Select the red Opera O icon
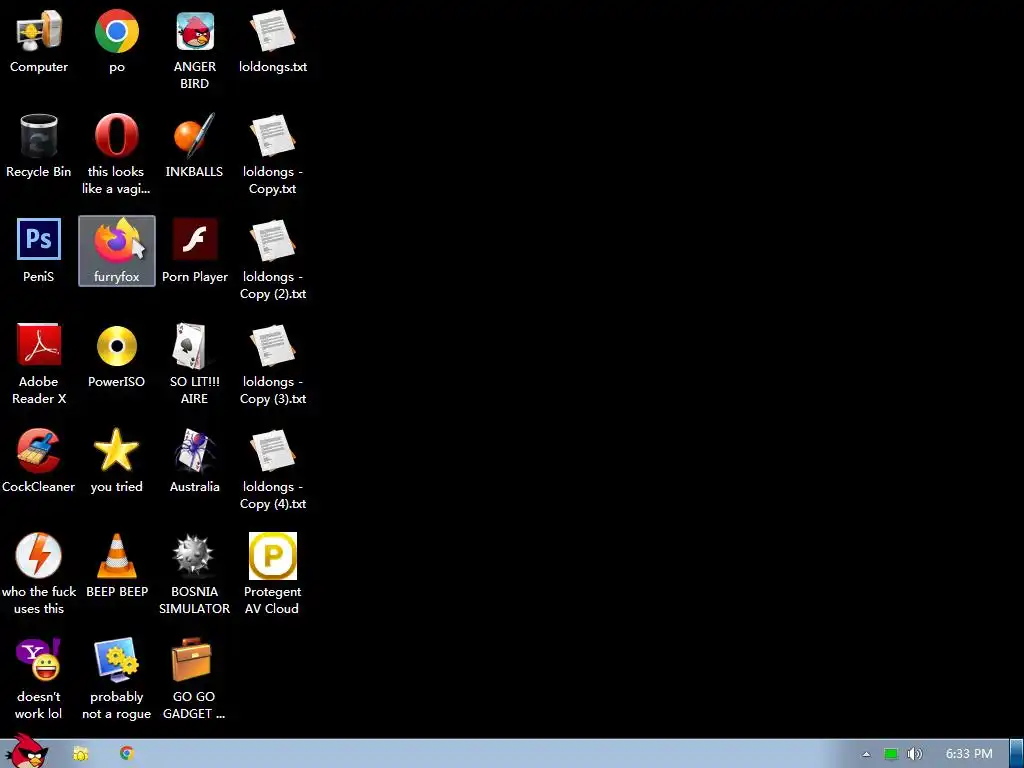This screenshot has width=1024, height=768. (x=117, y=136)
